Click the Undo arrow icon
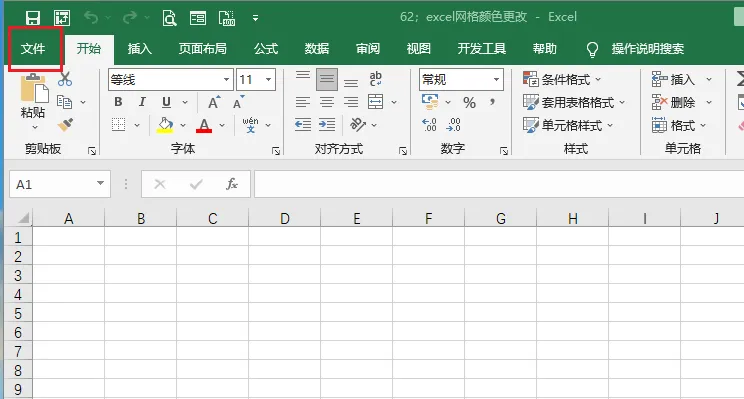This screenshot has width=744, height=399. (91, 18)
